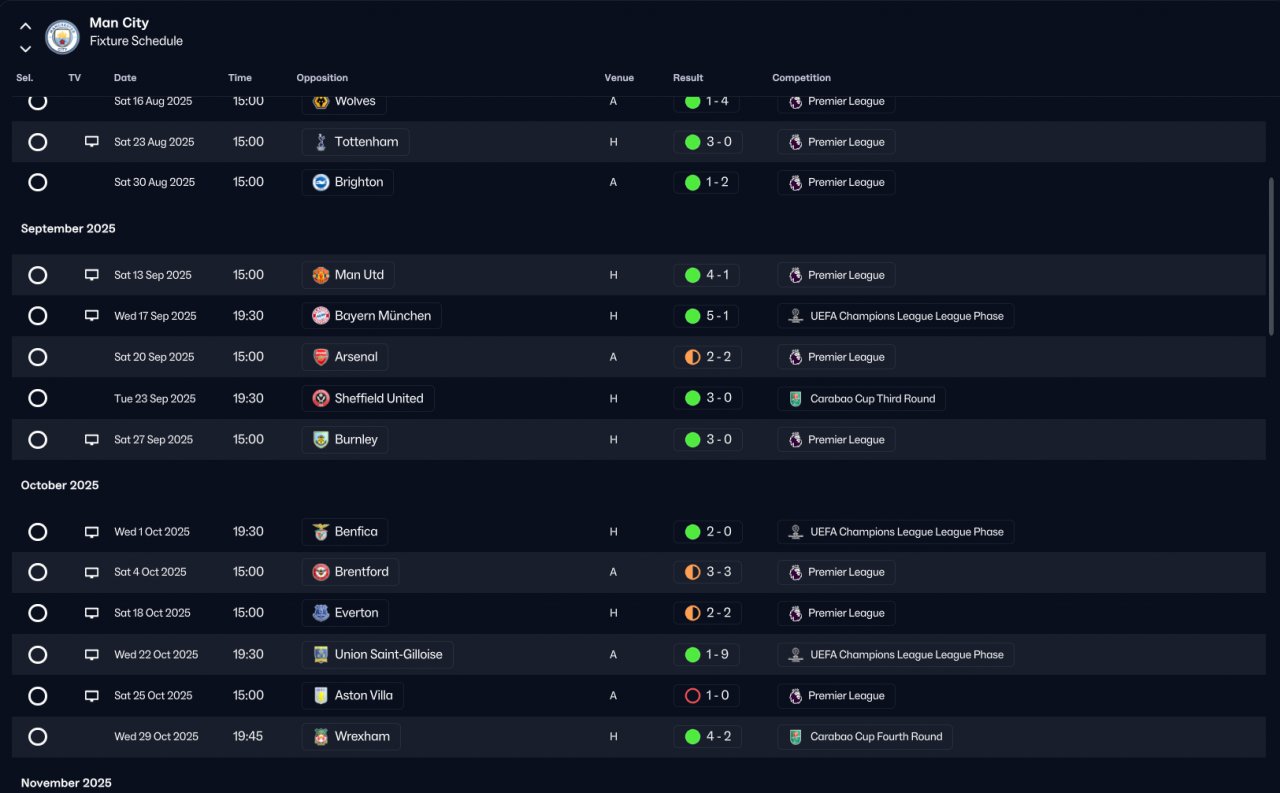1280x793 pixels.
Task: Go to previous club with up chevron
Action: click(x=25, y=27)
